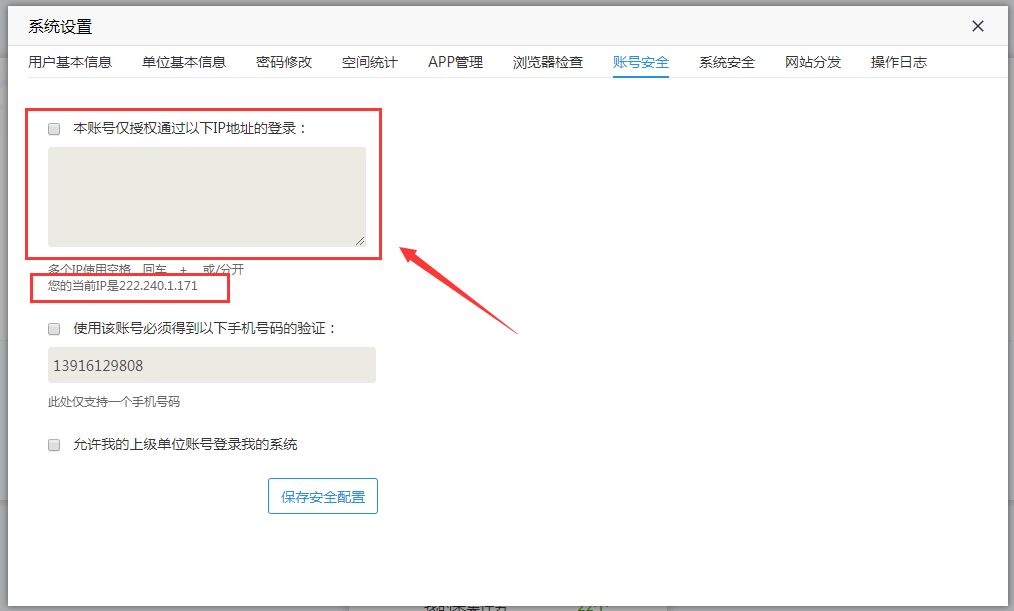Open the APP管理 tab

[455, 62]
